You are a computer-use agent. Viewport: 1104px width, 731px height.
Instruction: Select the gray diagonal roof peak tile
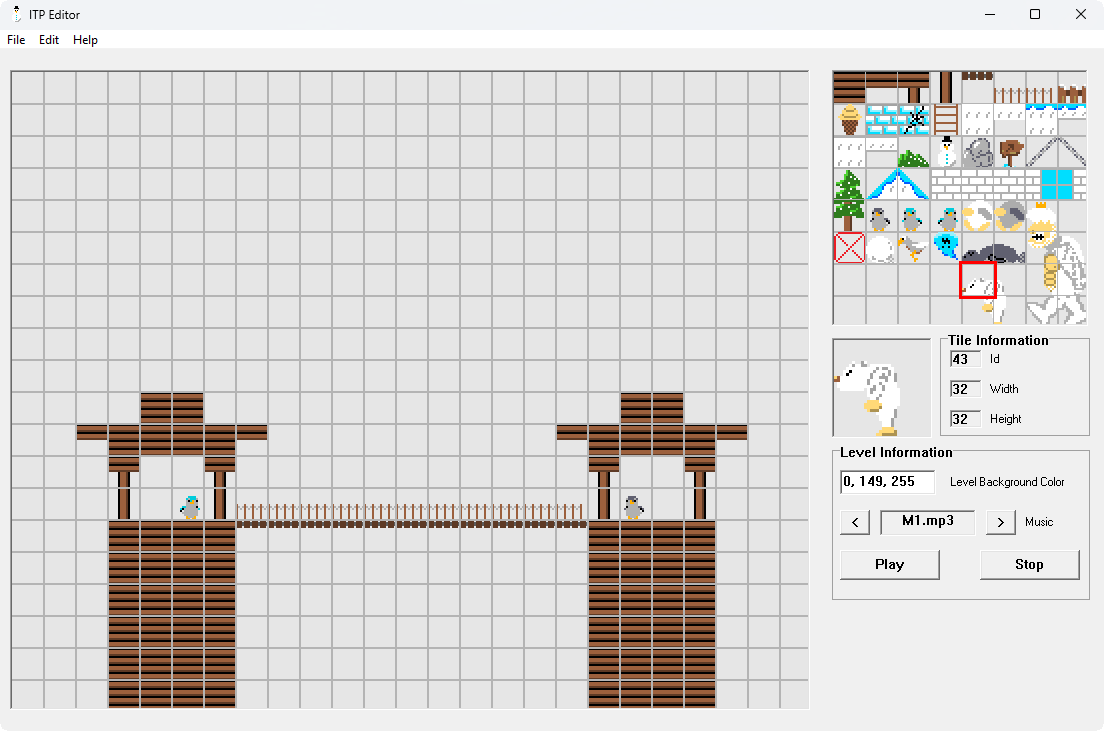click(1057, 152)
